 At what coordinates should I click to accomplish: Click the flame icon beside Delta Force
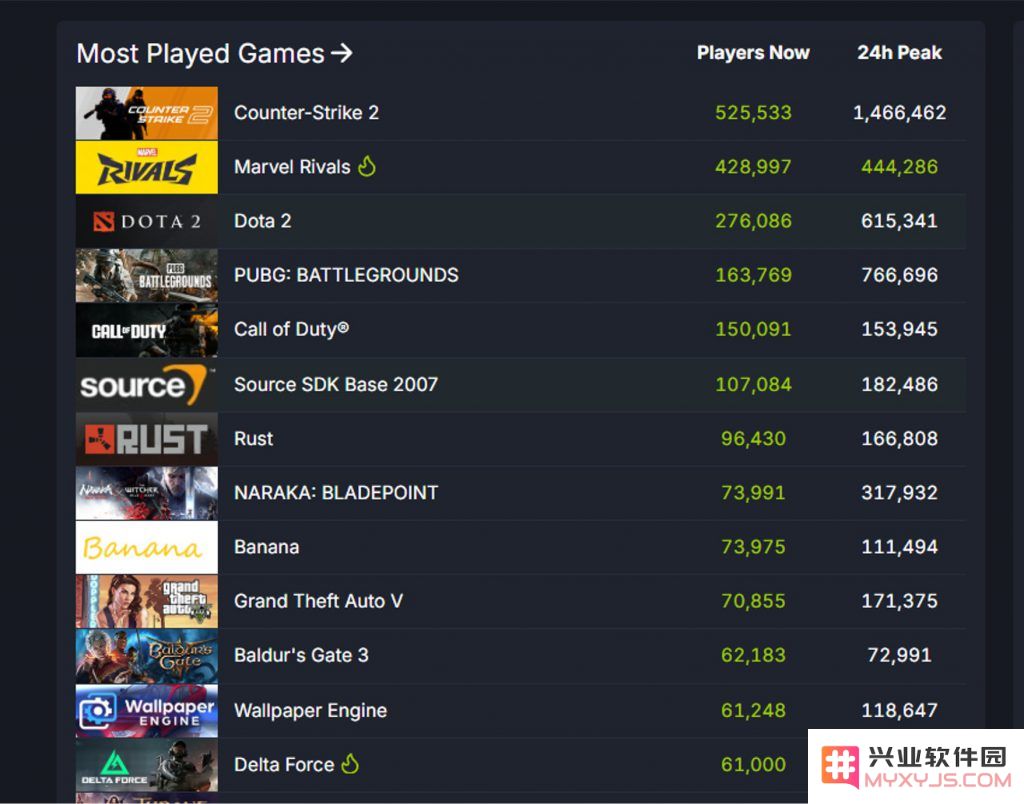click(351, 763)
